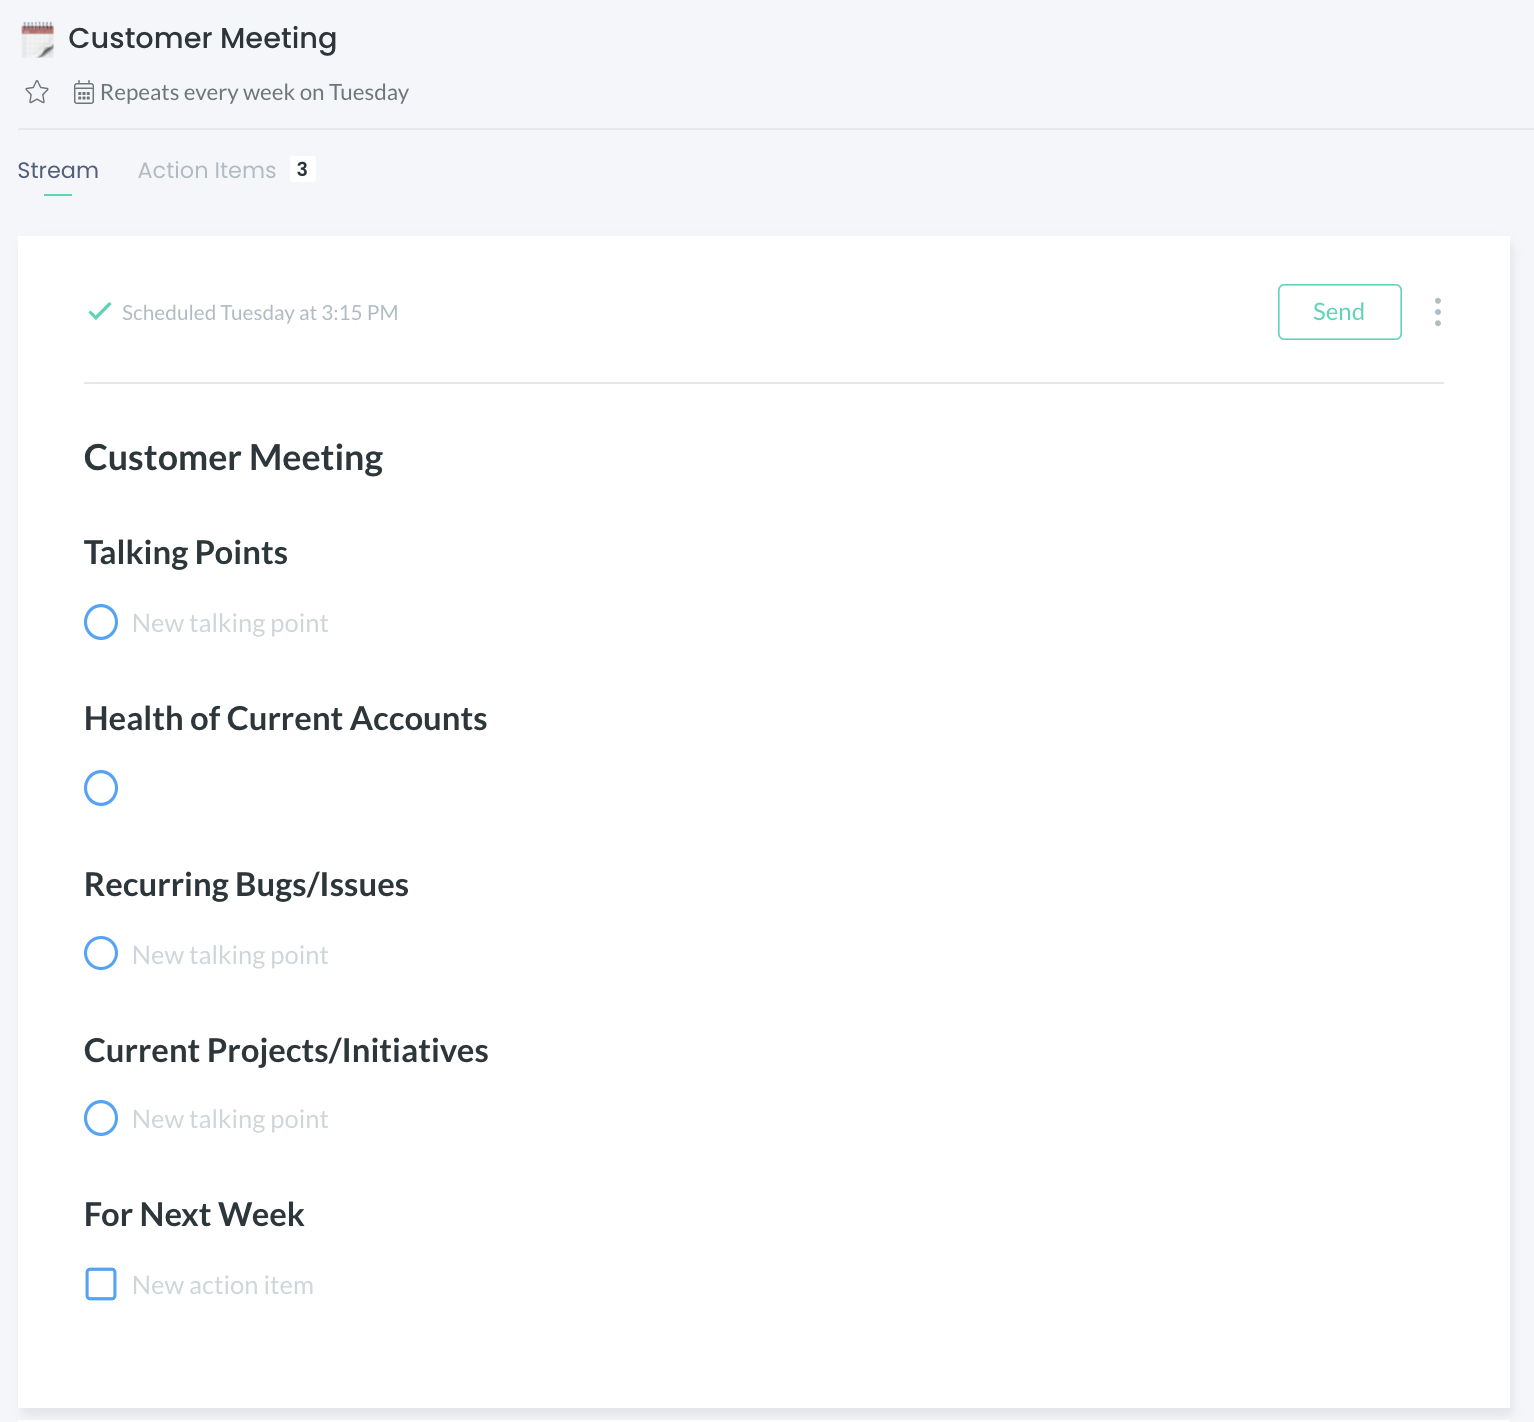Click the star favorite icon
This screenshot has height=1422, width=1534.
[x=37, y=93]
